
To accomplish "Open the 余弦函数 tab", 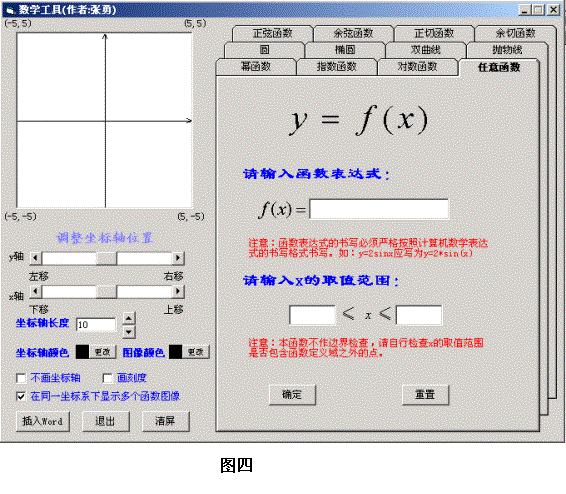I will 353,34.
